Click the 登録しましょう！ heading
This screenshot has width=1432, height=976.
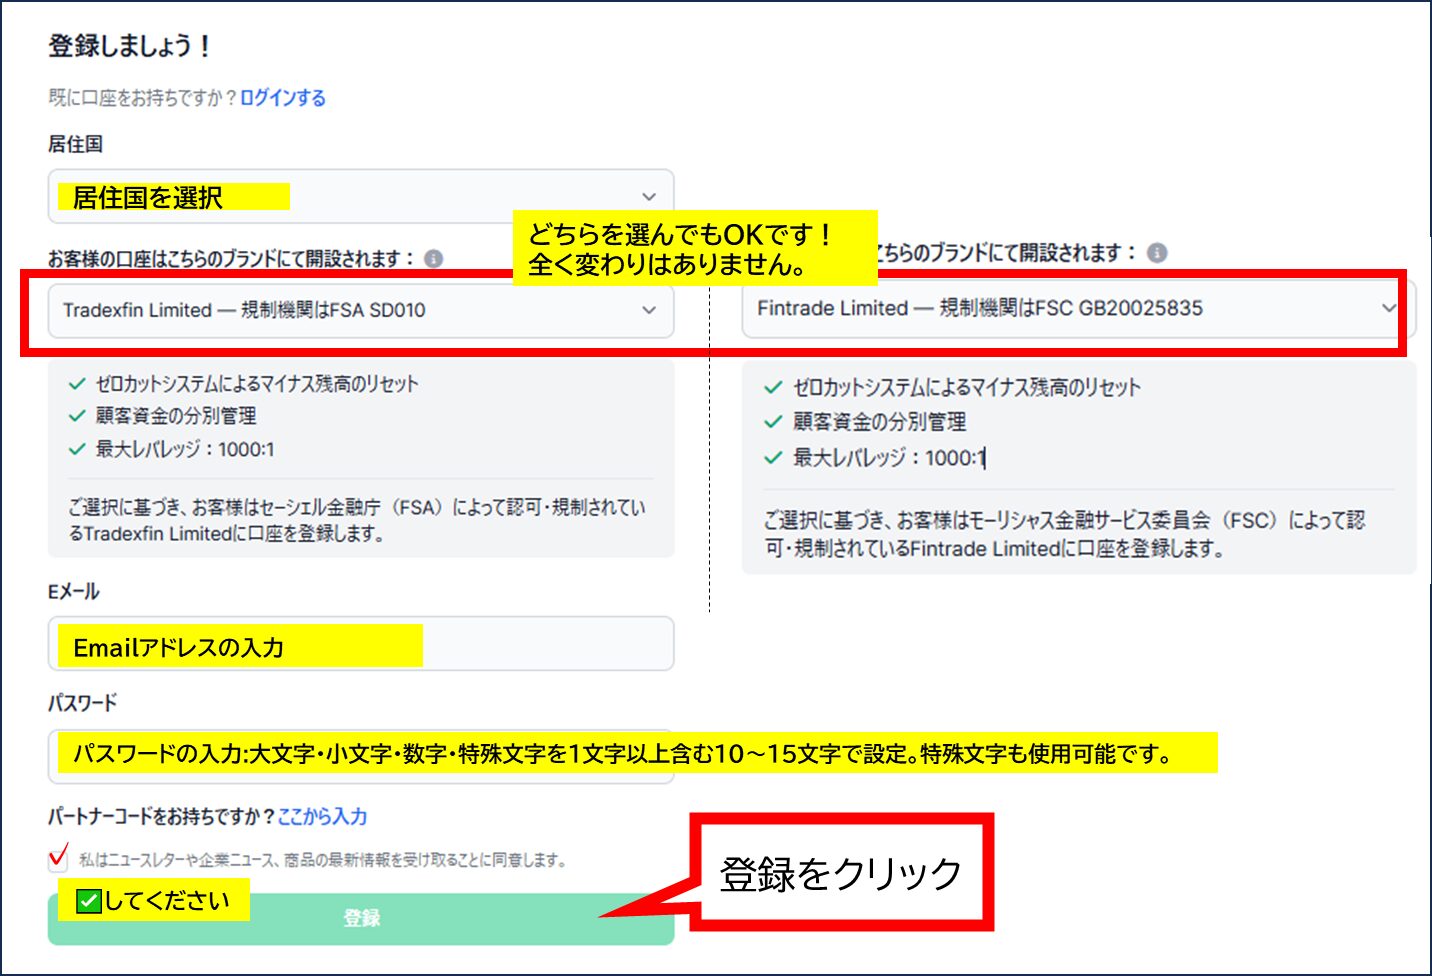point(130,46)
